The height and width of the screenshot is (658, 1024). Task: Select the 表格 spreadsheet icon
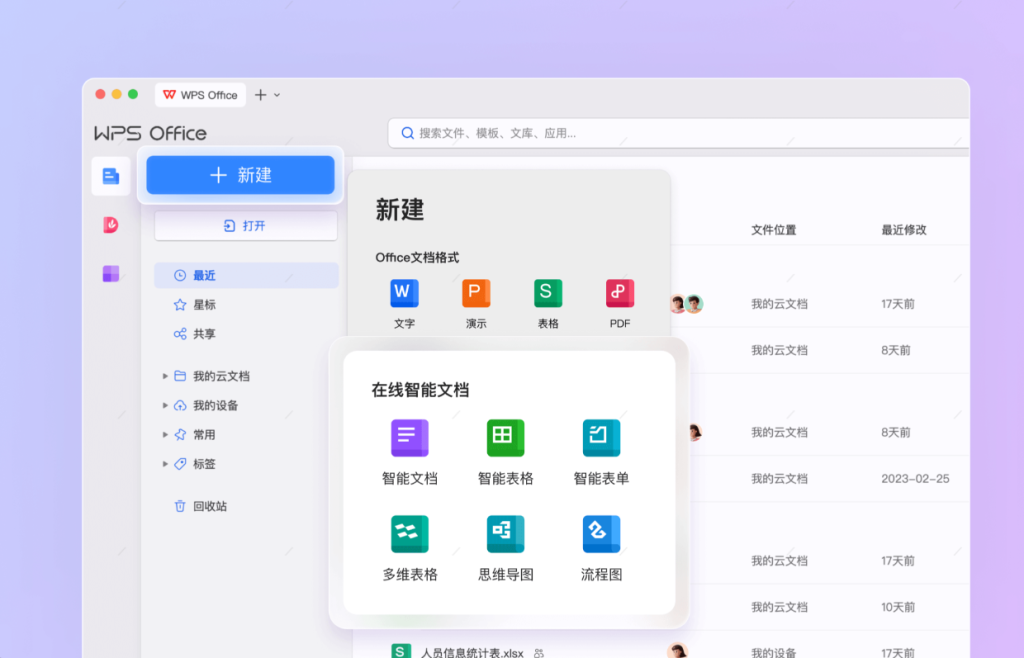[547, 293]
